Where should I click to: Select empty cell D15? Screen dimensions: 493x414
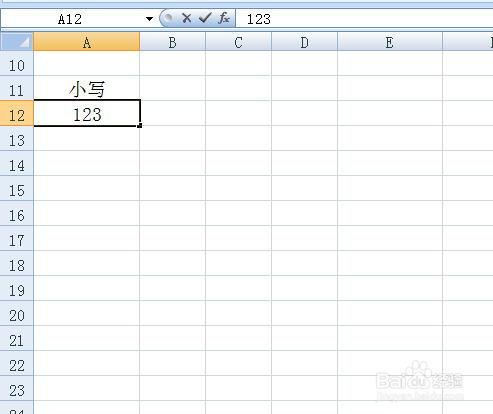pos(304,188)
